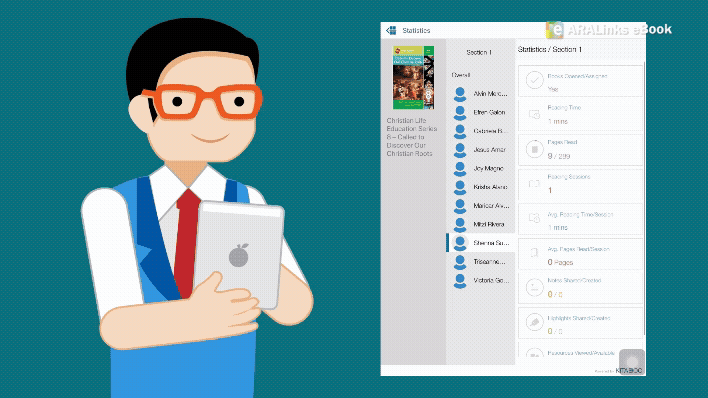Select student Triseanne... in the list
Image resolution: width=708 pixels, height=398 pixels.
coord(480,262)
